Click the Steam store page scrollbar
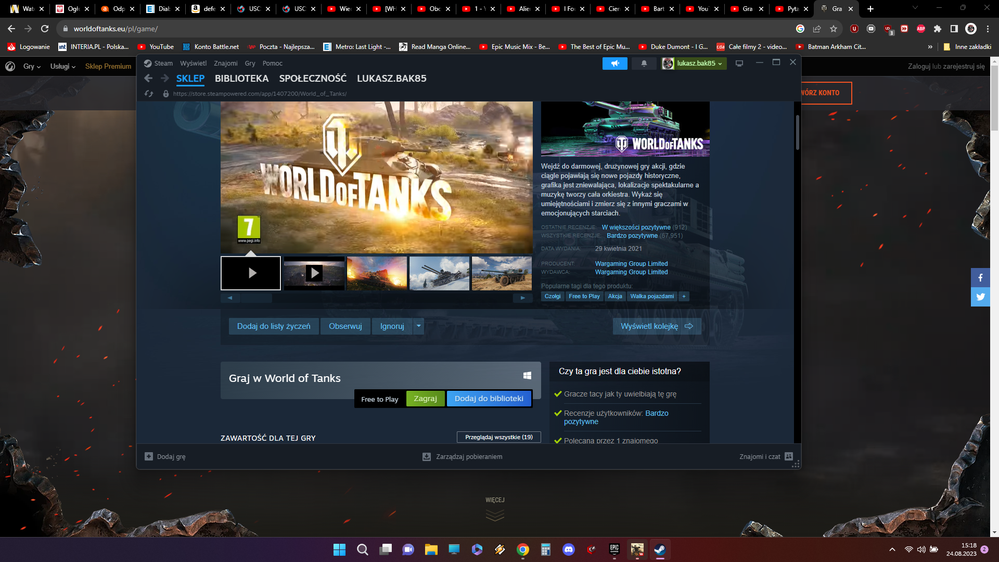 (797, 131)
